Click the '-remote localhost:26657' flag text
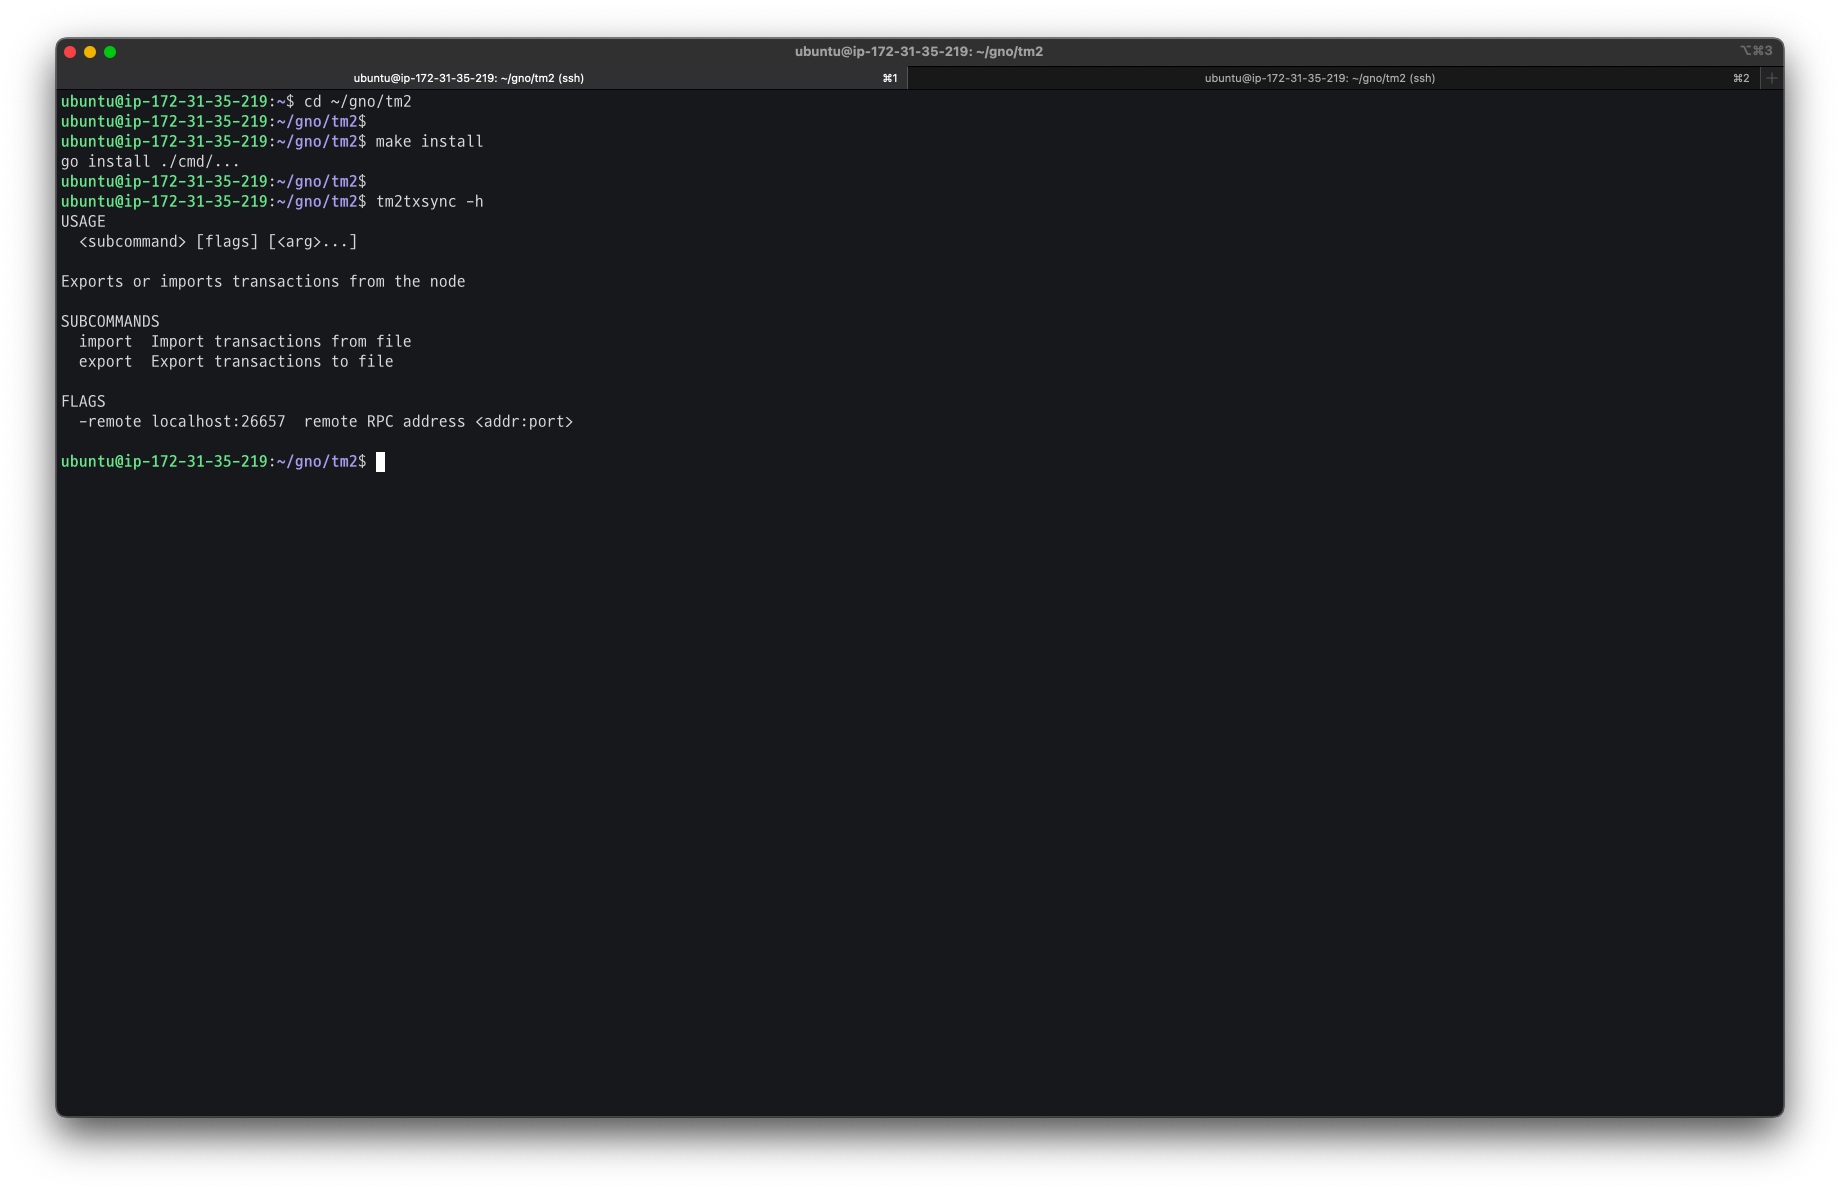Screen dimensions: 1840x1191 tap(182, 421)
